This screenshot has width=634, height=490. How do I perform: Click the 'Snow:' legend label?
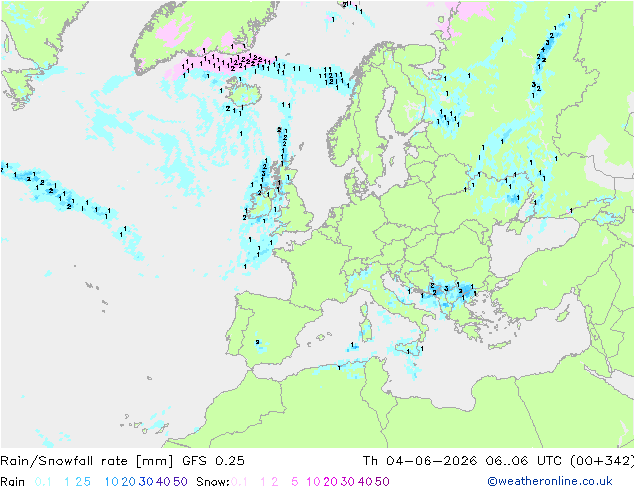point(213,482)
